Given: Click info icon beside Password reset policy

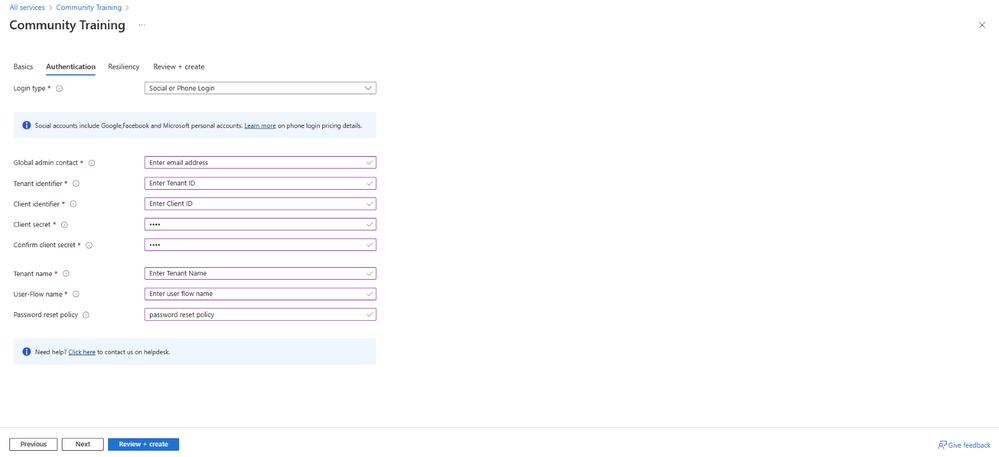Looking at the screenshot, I should click(x=86, y=314).
